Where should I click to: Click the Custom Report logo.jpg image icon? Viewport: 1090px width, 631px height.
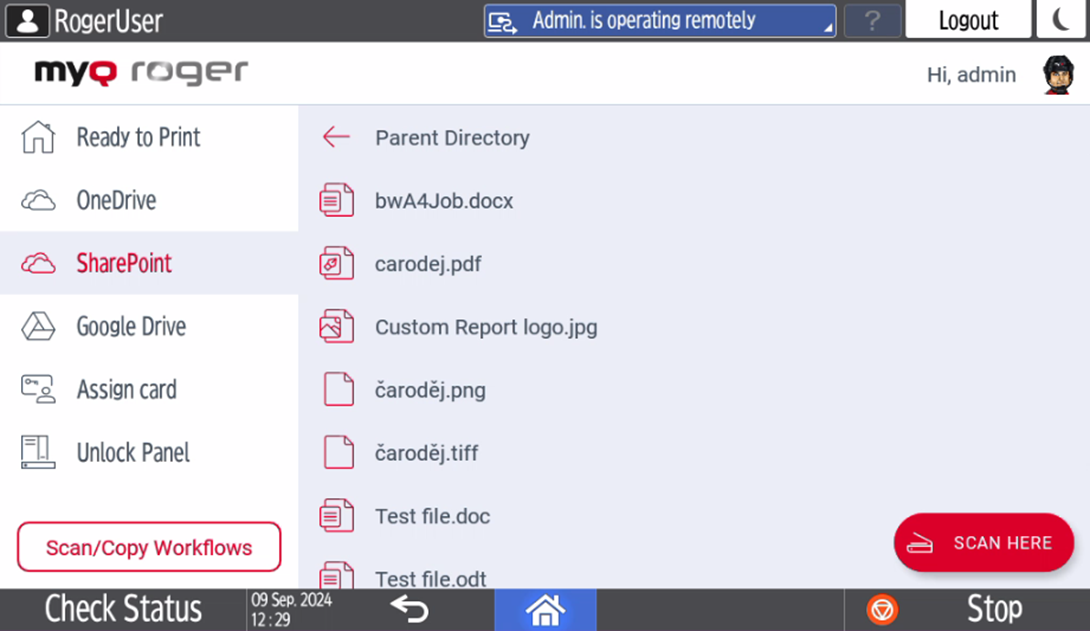tap(337, 327)
